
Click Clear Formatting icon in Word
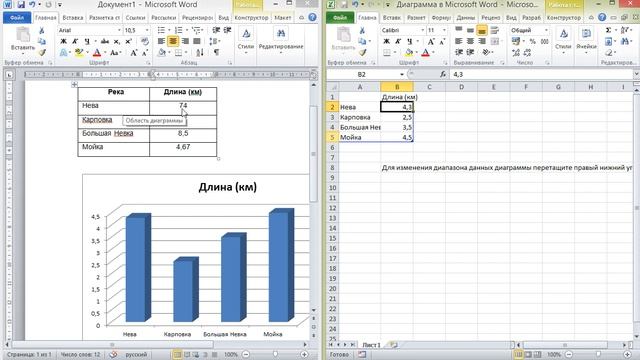(x=144, y=41)
